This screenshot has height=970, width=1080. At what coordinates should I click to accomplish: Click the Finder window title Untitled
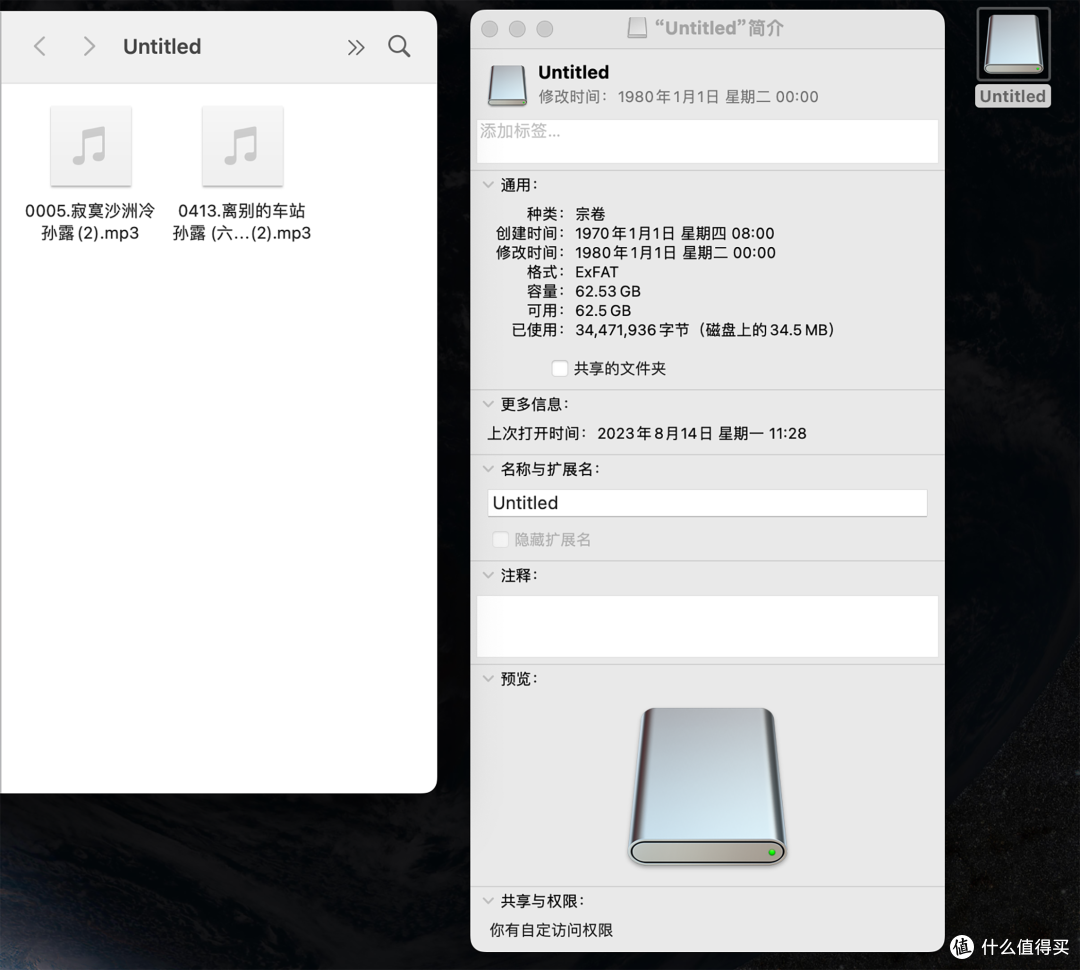[162, 47]
